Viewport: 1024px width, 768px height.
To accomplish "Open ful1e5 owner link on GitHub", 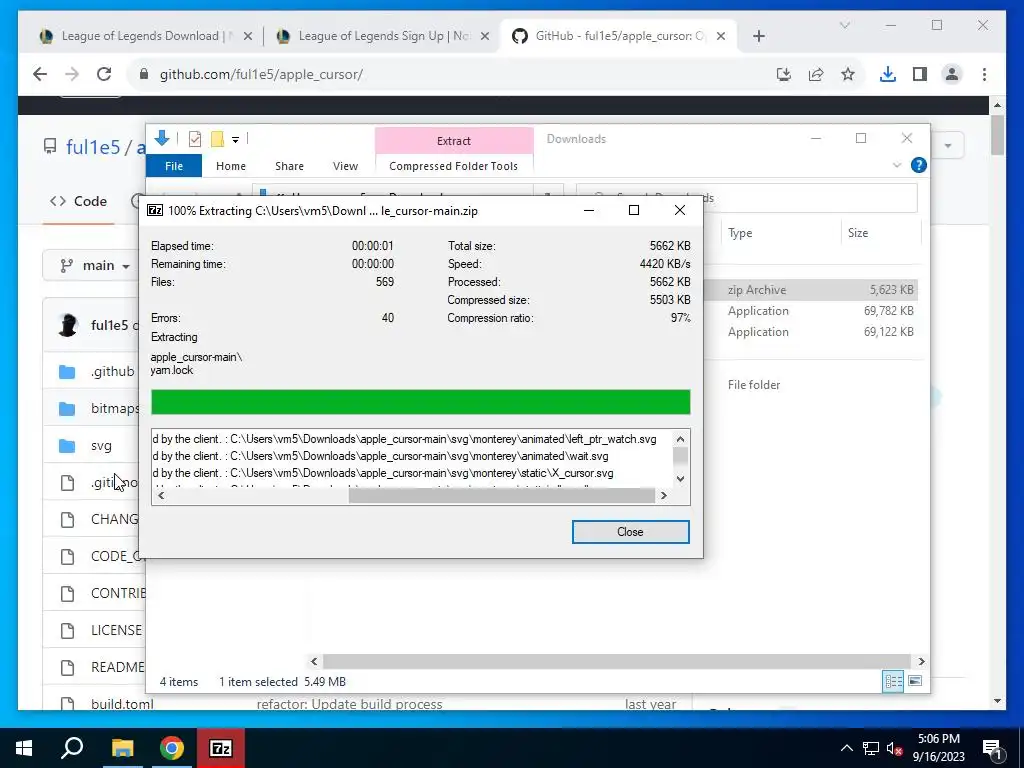I will click(93, 147).
